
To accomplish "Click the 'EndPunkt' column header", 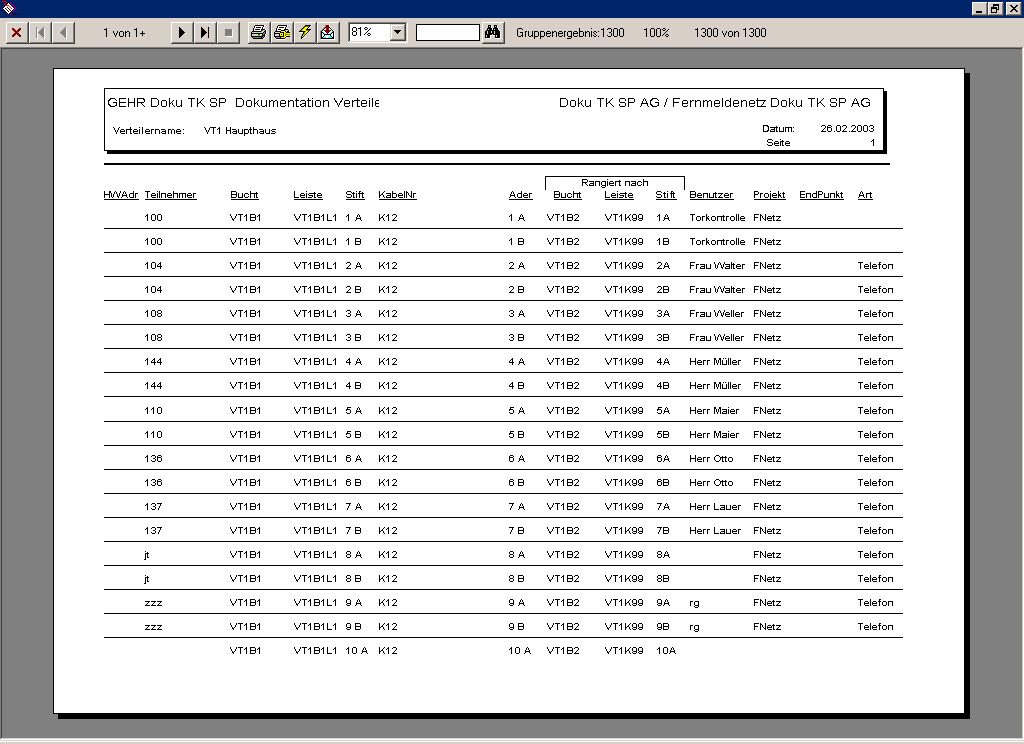I will [822, 195].
